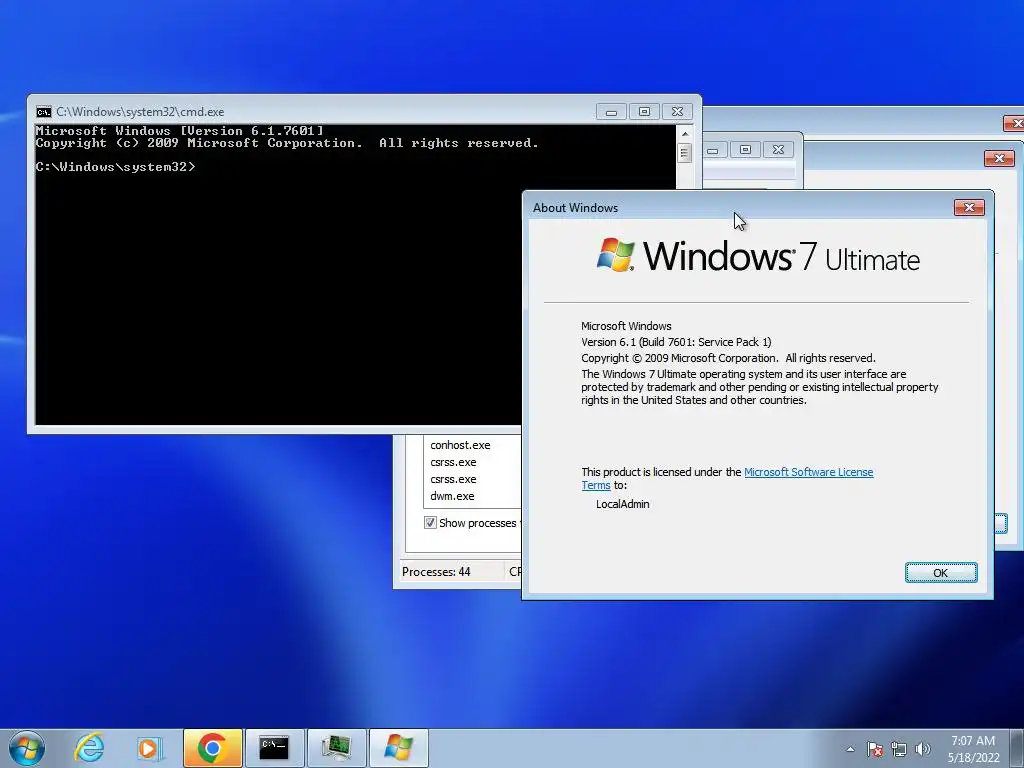
Task: Close the rearmost window behind cmd
Action: 1014,123
